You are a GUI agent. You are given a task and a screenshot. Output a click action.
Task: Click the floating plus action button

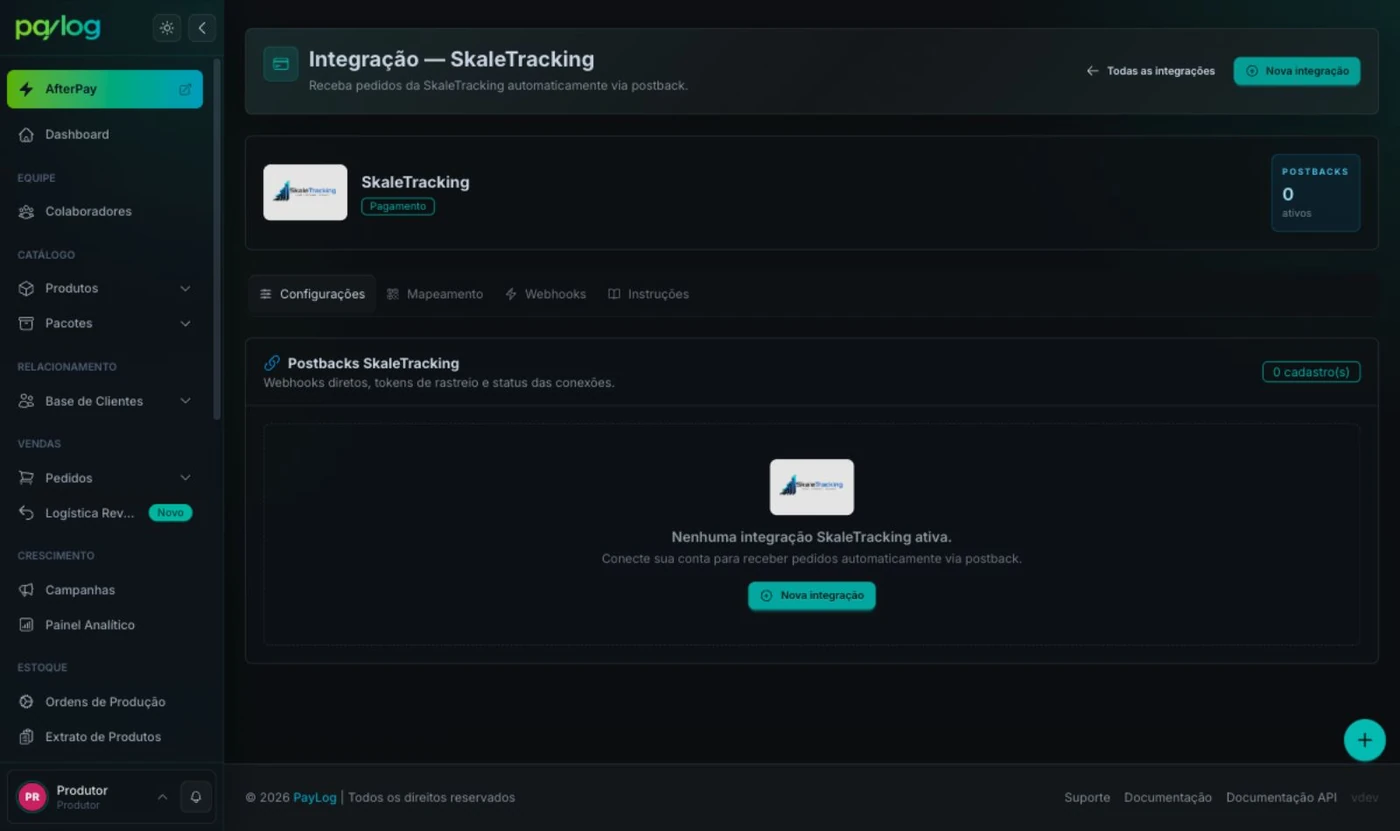click(x=1365, y=740)
